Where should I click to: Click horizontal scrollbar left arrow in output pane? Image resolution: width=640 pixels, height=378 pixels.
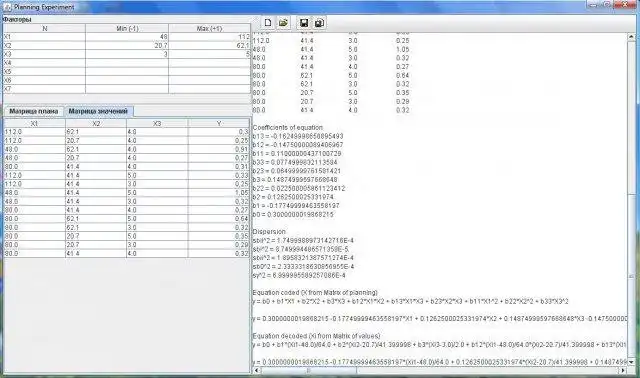coord(257,370)
